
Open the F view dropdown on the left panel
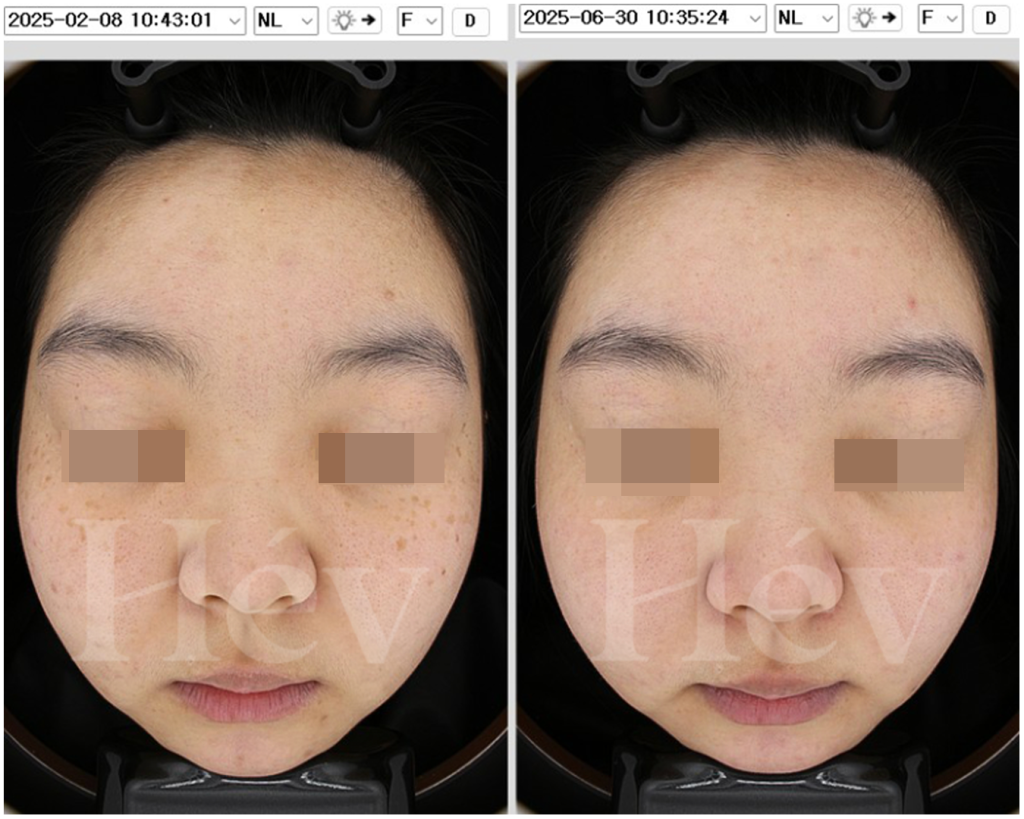click(419, 20)
